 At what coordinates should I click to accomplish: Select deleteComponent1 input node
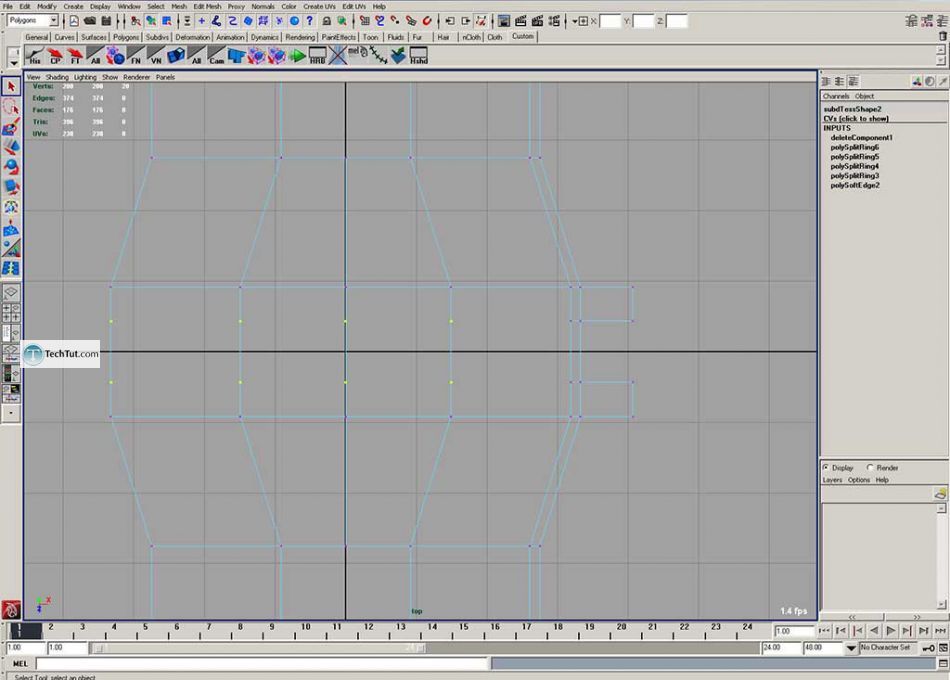tap(861, 138)
